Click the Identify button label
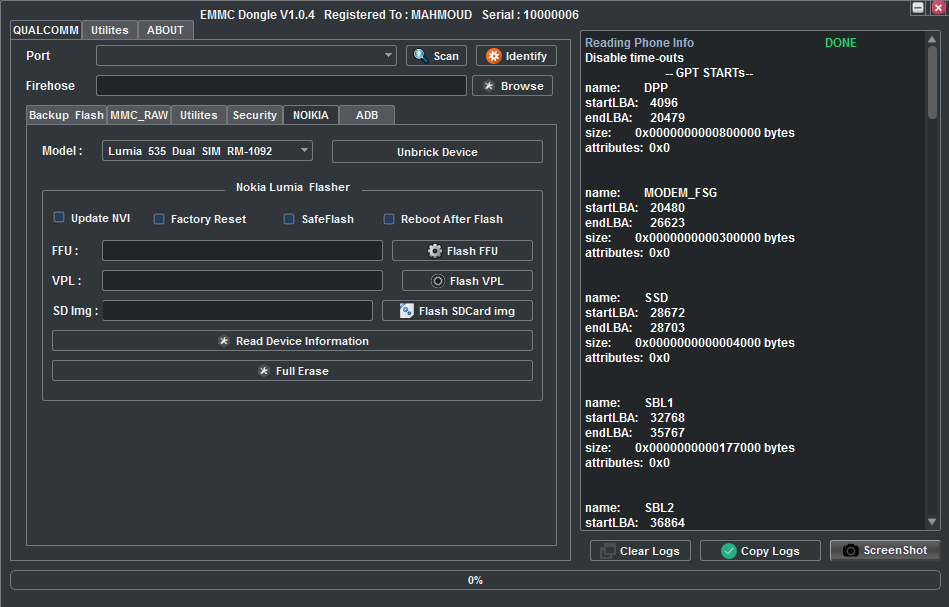Image resolution: width=949 pixels, height=607 pixels. click(x=526, y=56)
